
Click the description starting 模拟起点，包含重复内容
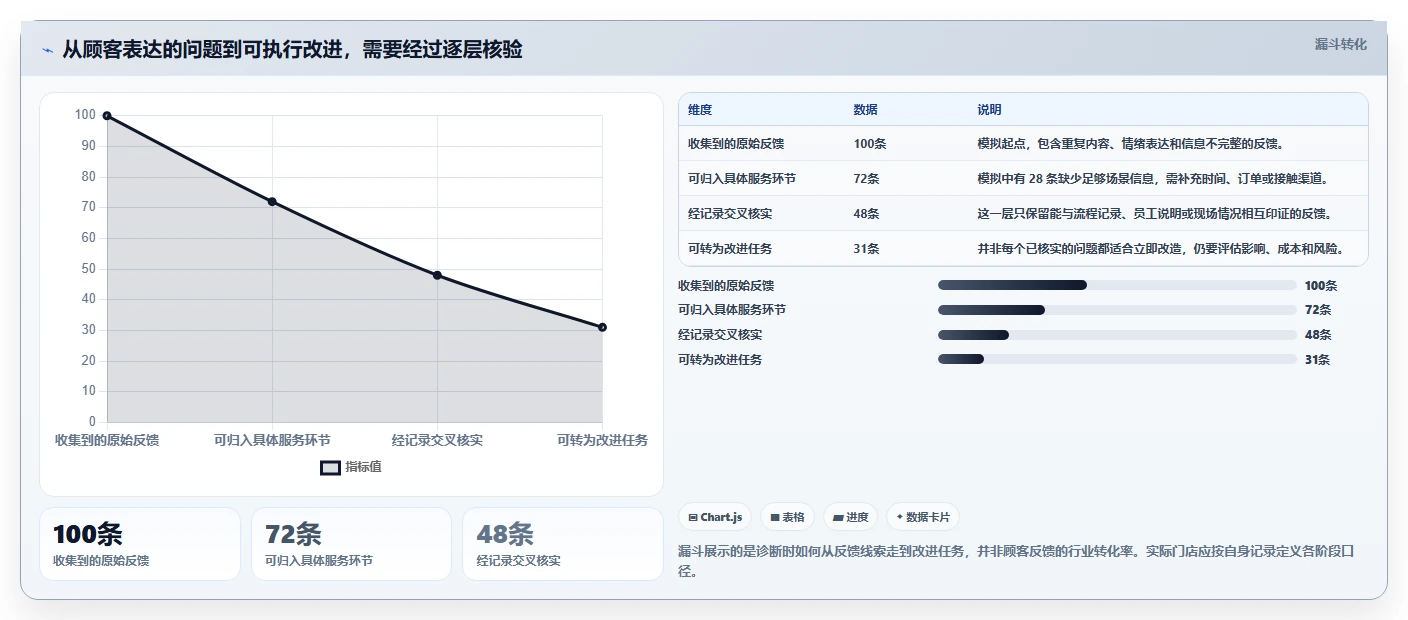click(1130, 144)
